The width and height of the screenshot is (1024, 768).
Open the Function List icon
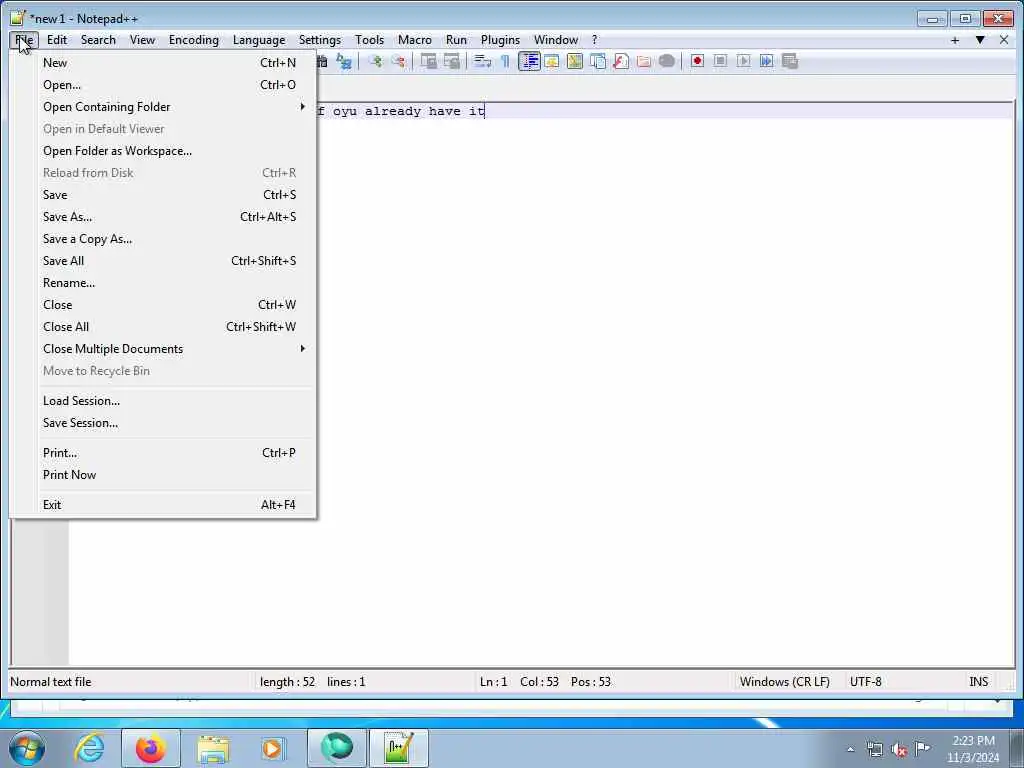pos(620,61)
